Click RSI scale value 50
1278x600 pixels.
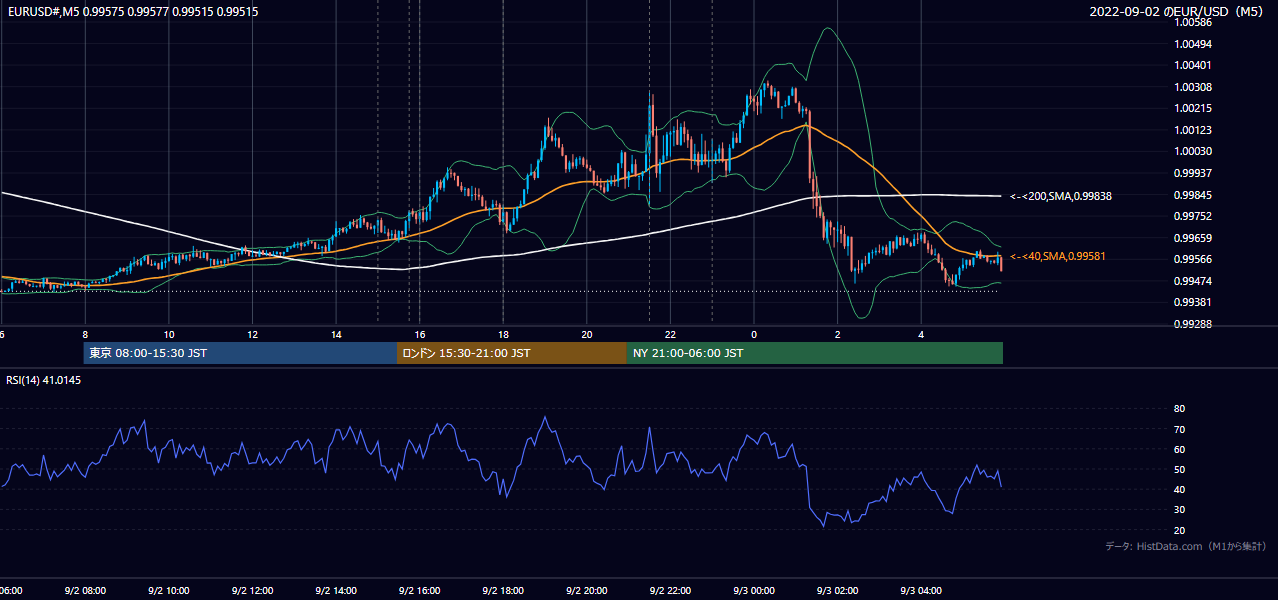tap(1180, 469)
